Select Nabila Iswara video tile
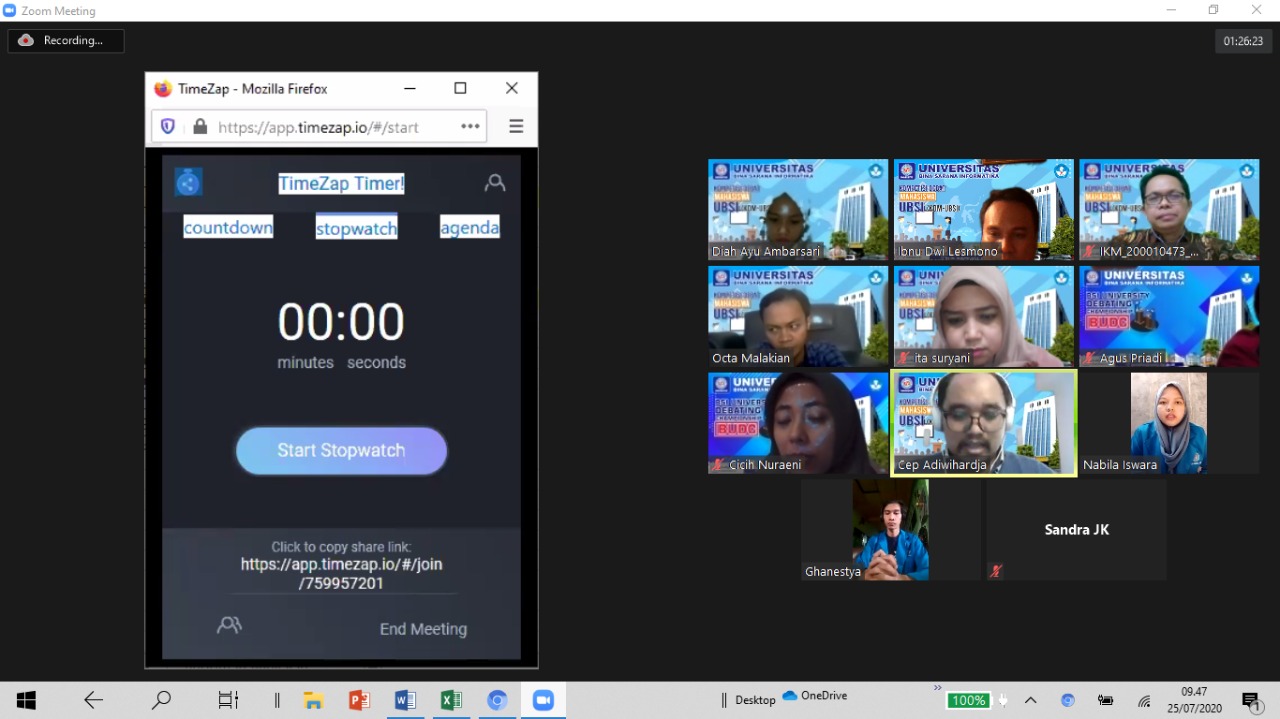1280x719 pixels. pos(1169,423)
